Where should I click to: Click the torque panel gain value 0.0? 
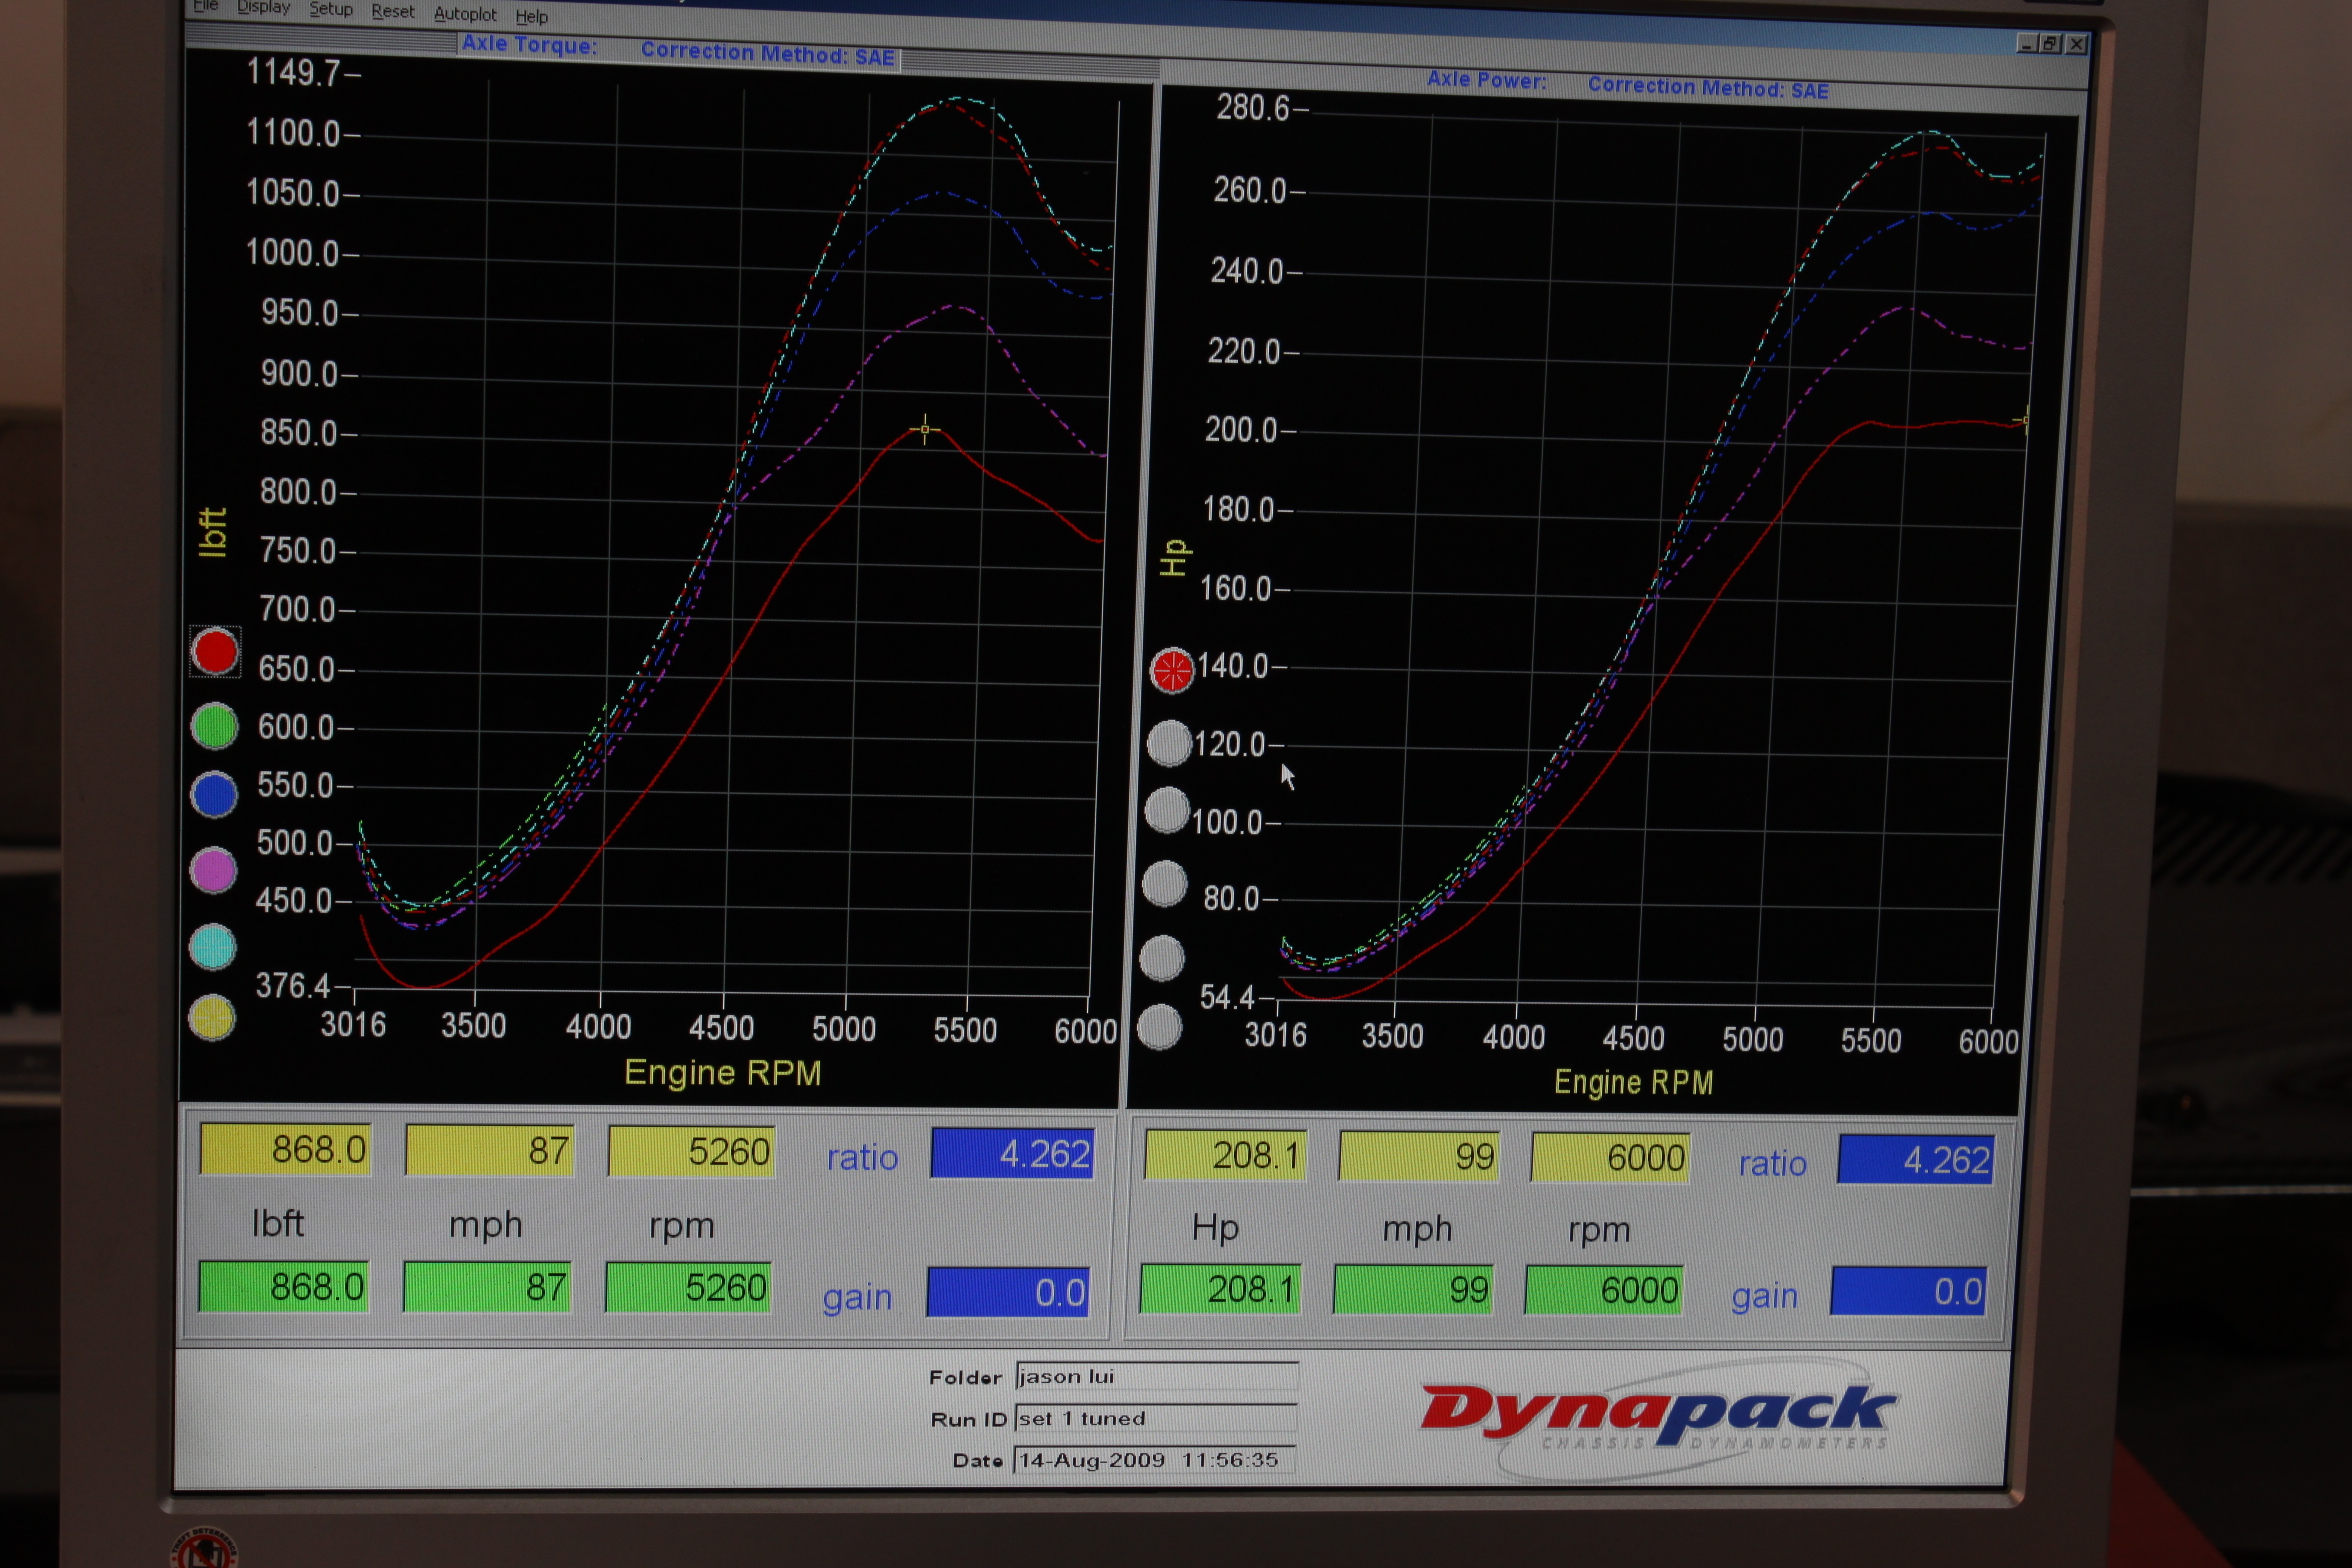point(1008,1292)
